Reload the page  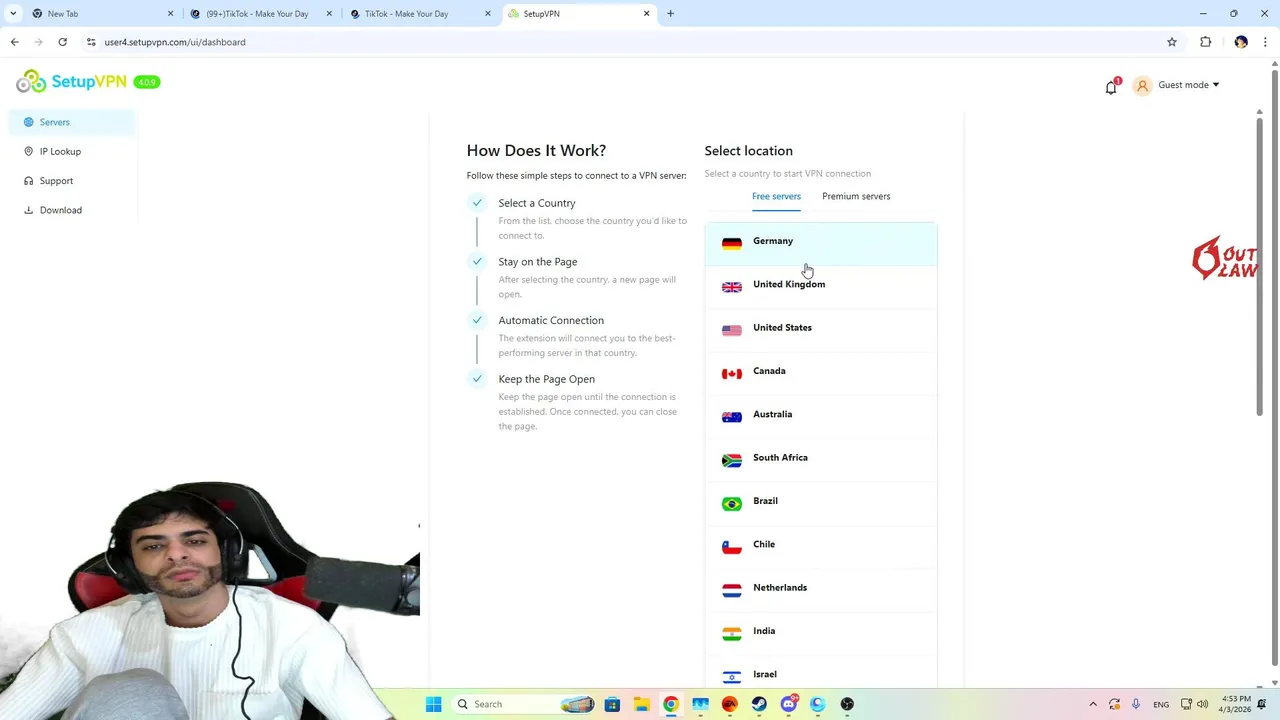click(62, 42)
